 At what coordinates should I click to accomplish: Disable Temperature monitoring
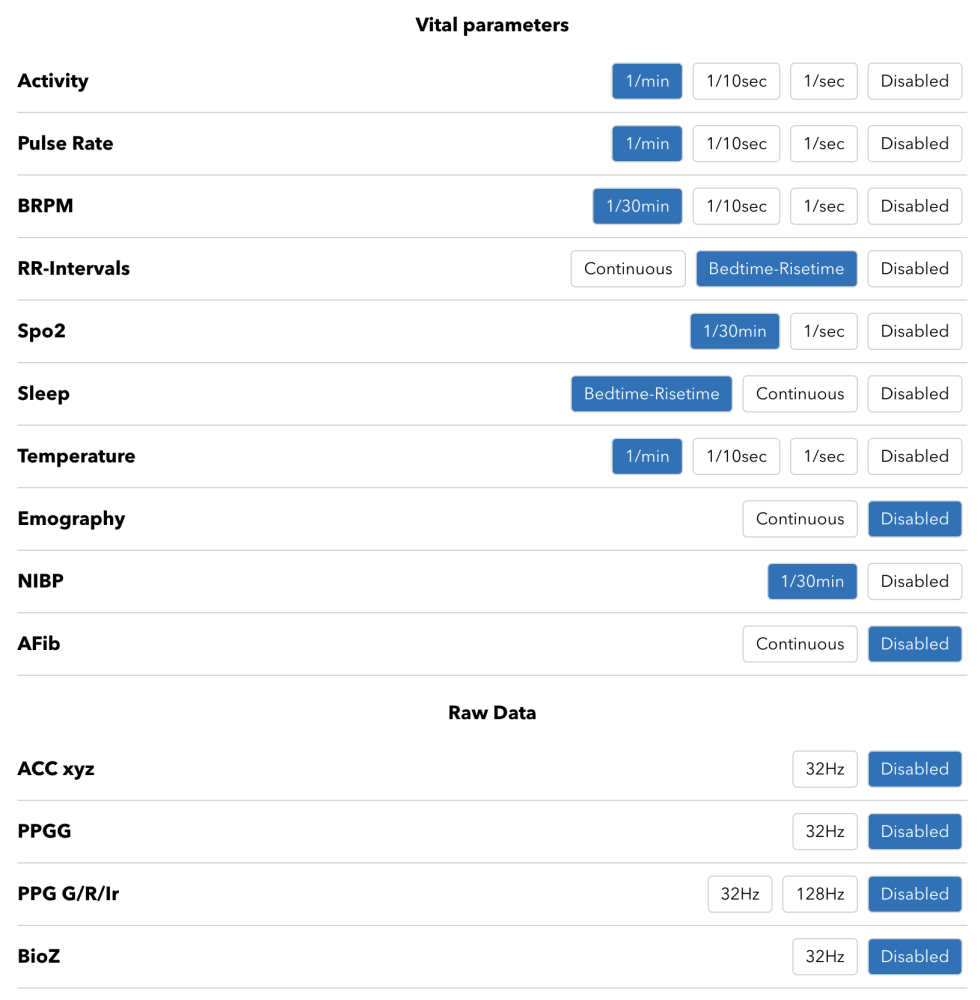(914, 456)
